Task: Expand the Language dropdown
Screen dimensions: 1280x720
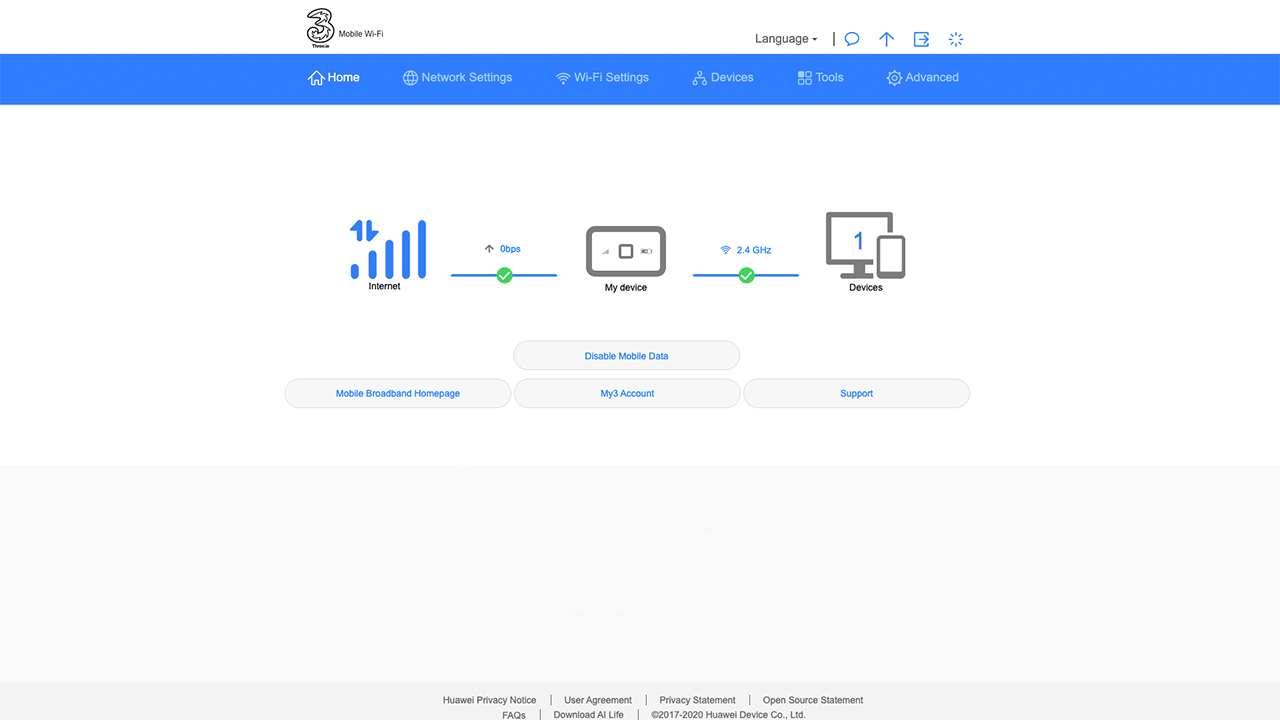Action: click(x=786, y=39)
